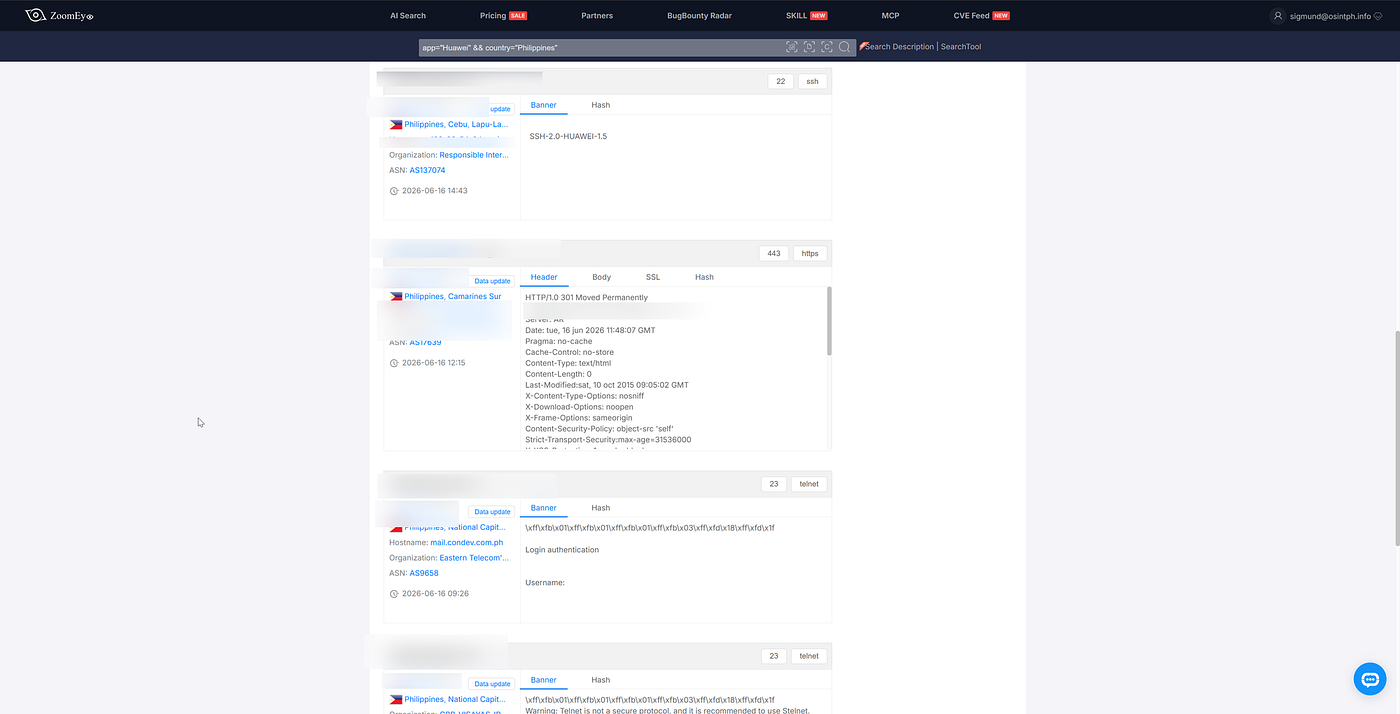
Task: Select Hash tab in bottom telnet result
Action: point(600,680)
